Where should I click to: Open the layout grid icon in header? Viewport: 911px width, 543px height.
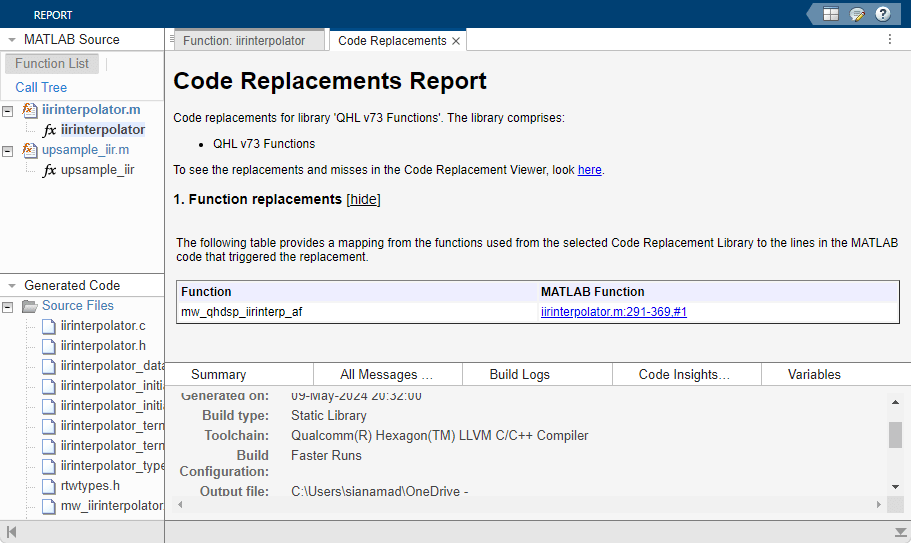831,14
